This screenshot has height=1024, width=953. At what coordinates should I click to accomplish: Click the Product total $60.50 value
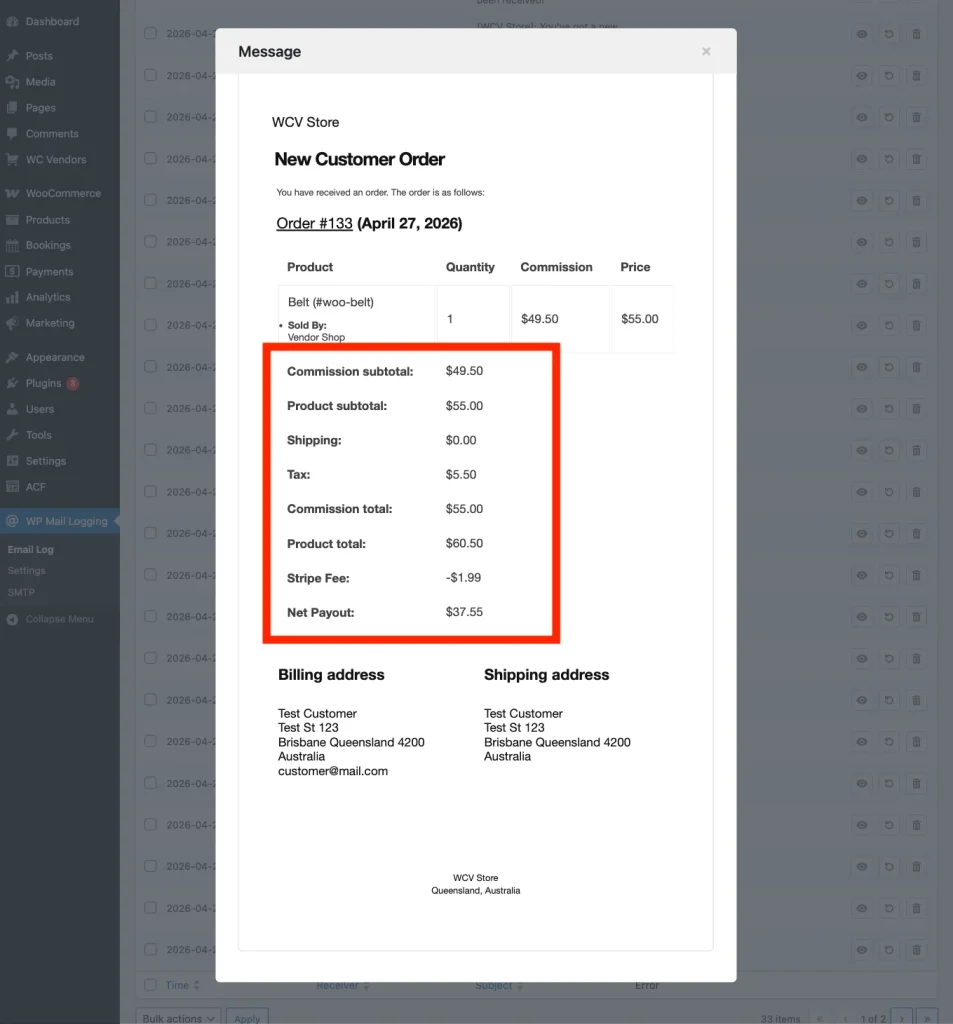click(464, 543)
